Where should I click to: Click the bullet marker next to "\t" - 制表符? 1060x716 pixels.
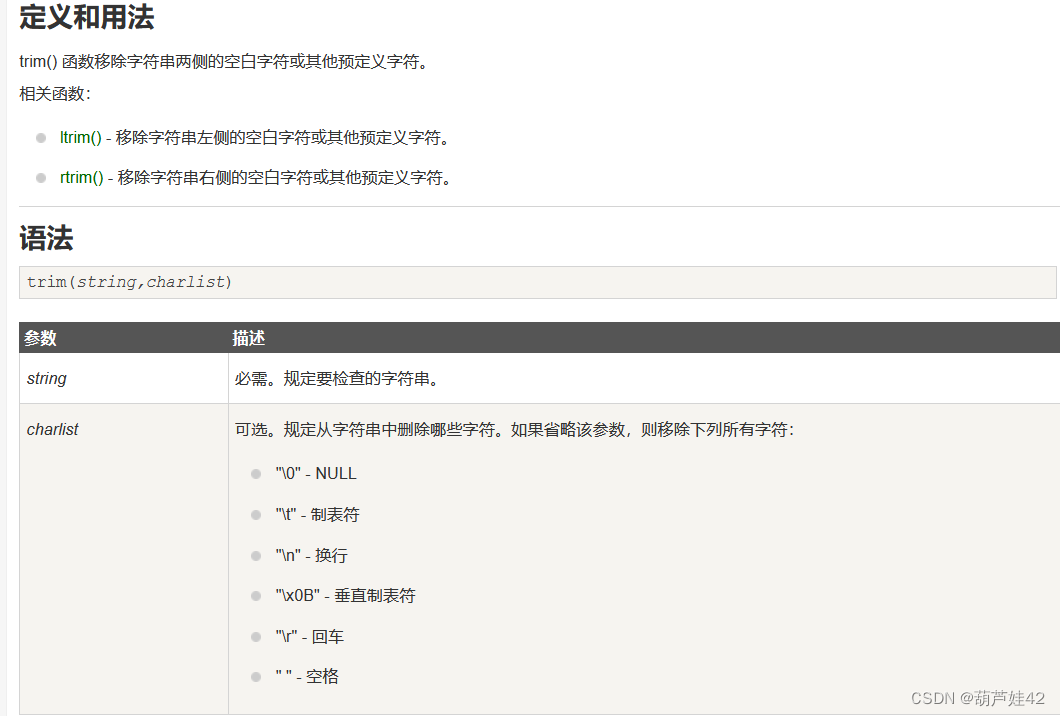256,514
